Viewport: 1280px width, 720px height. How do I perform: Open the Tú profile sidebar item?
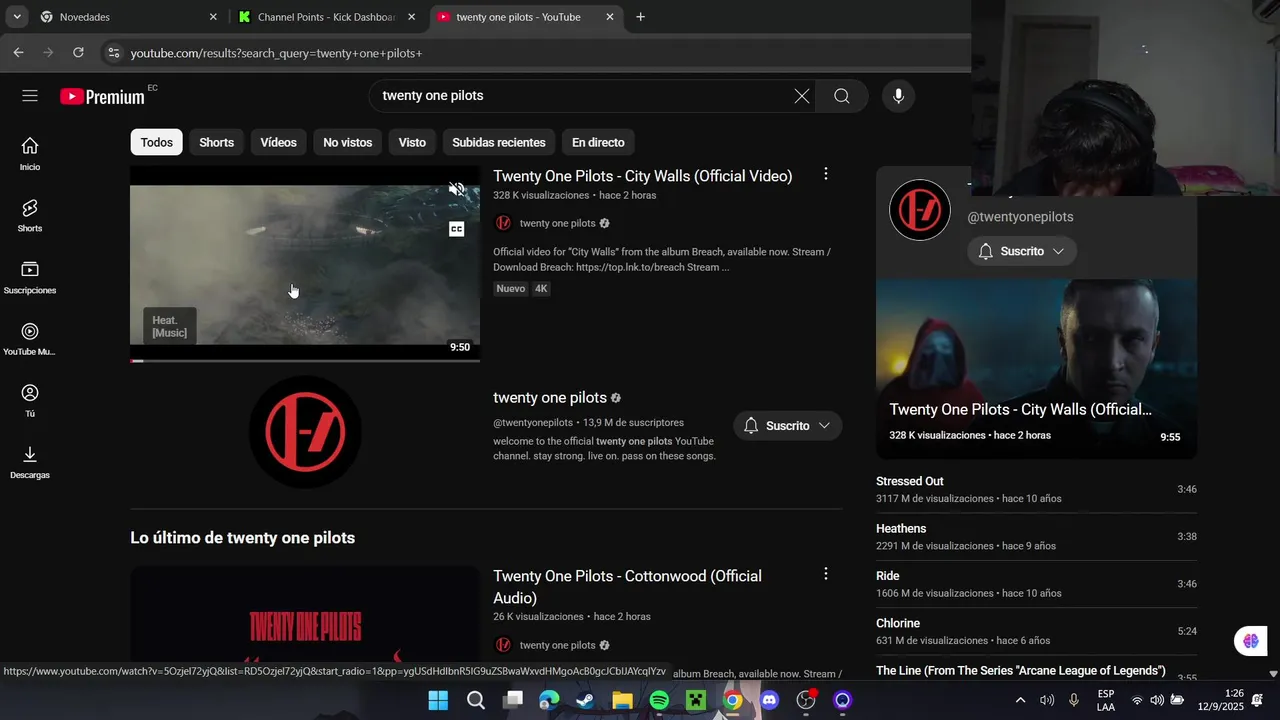pos(30,400)
